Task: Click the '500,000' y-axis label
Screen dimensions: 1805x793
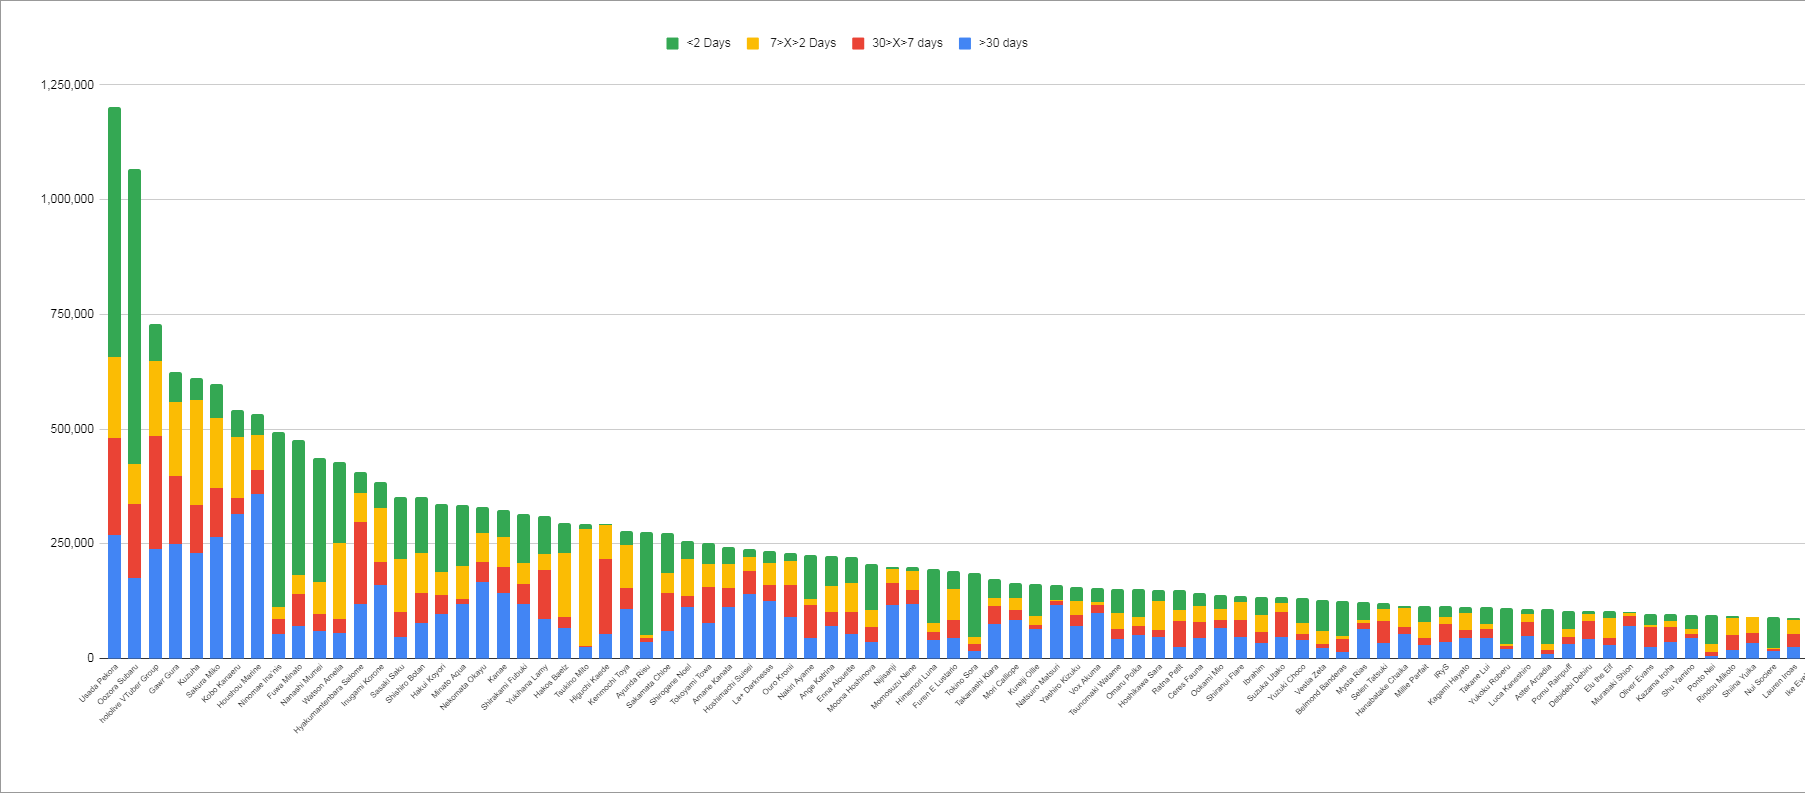Action: coord(73,429)
